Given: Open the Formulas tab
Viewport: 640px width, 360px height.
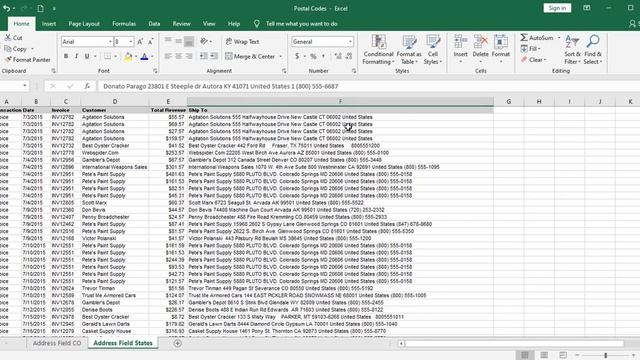Looking at the screenshot, I should coord(124,24).
